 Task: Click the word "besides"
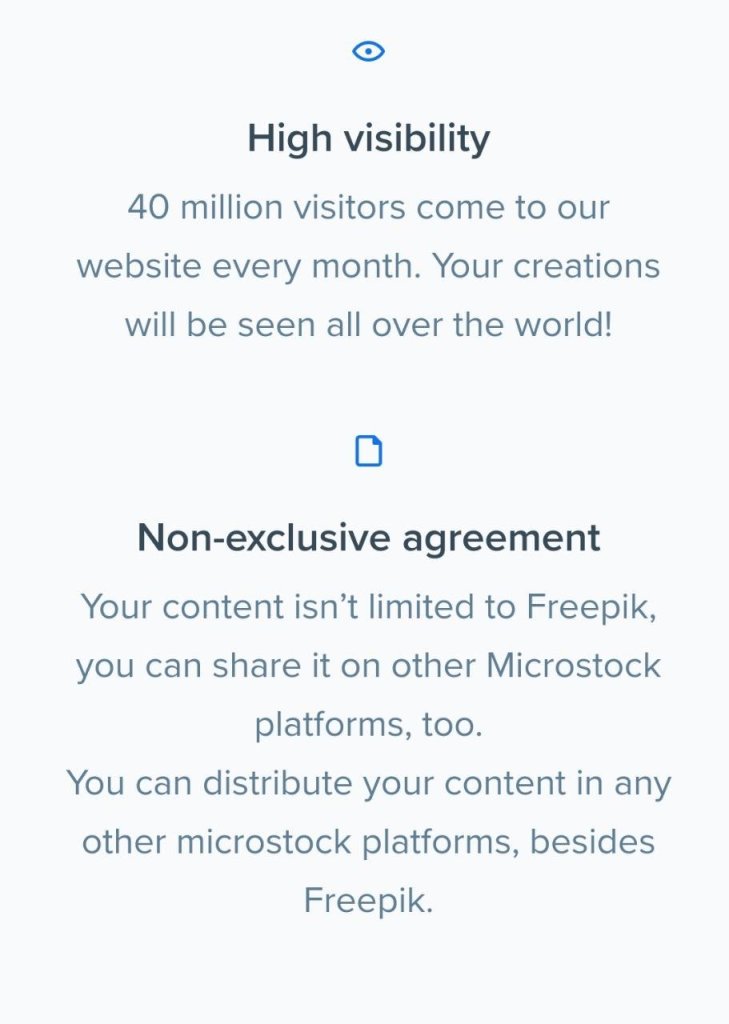593,842
